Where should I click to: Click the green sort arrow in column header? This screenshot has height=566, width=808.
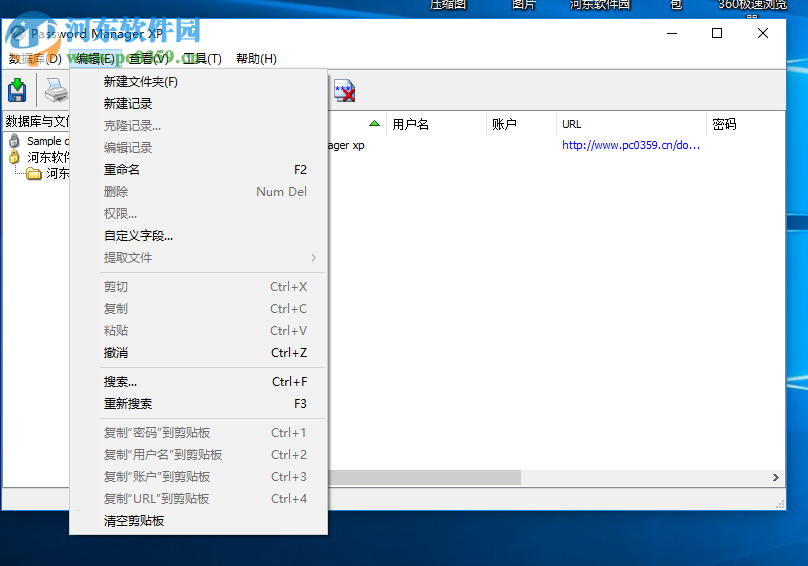point(375,124)
